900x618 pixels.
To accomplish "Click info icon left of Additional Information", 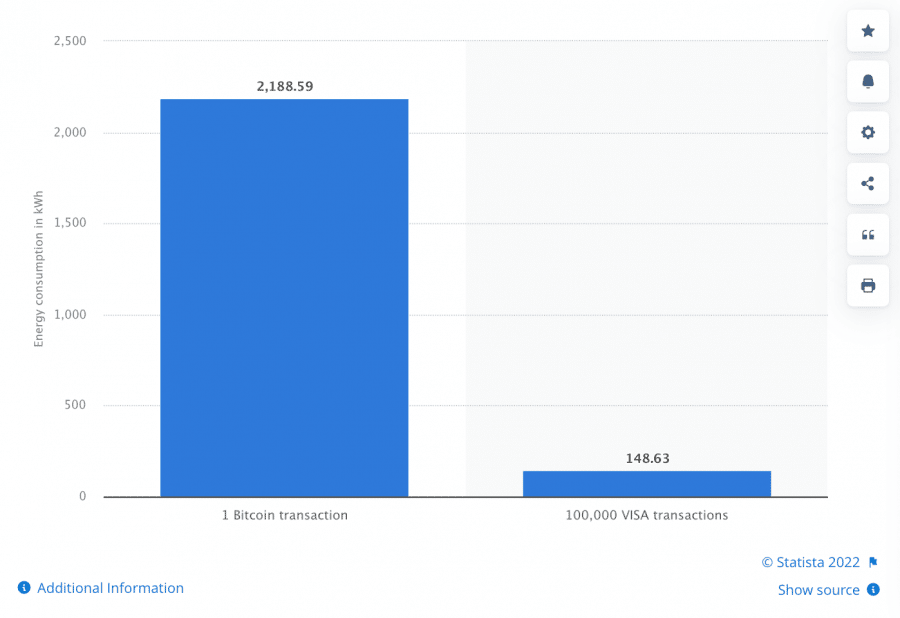I will point(24,588).
